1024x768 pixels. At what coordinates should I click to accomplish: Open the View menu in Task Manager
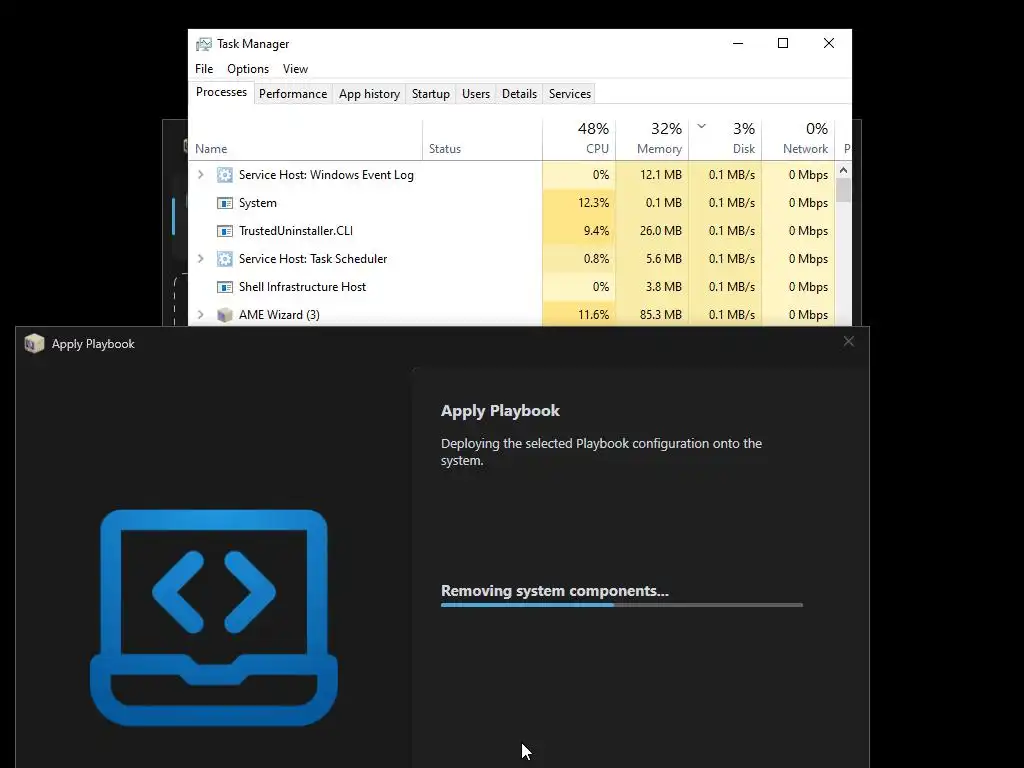[x=295, y=69]
